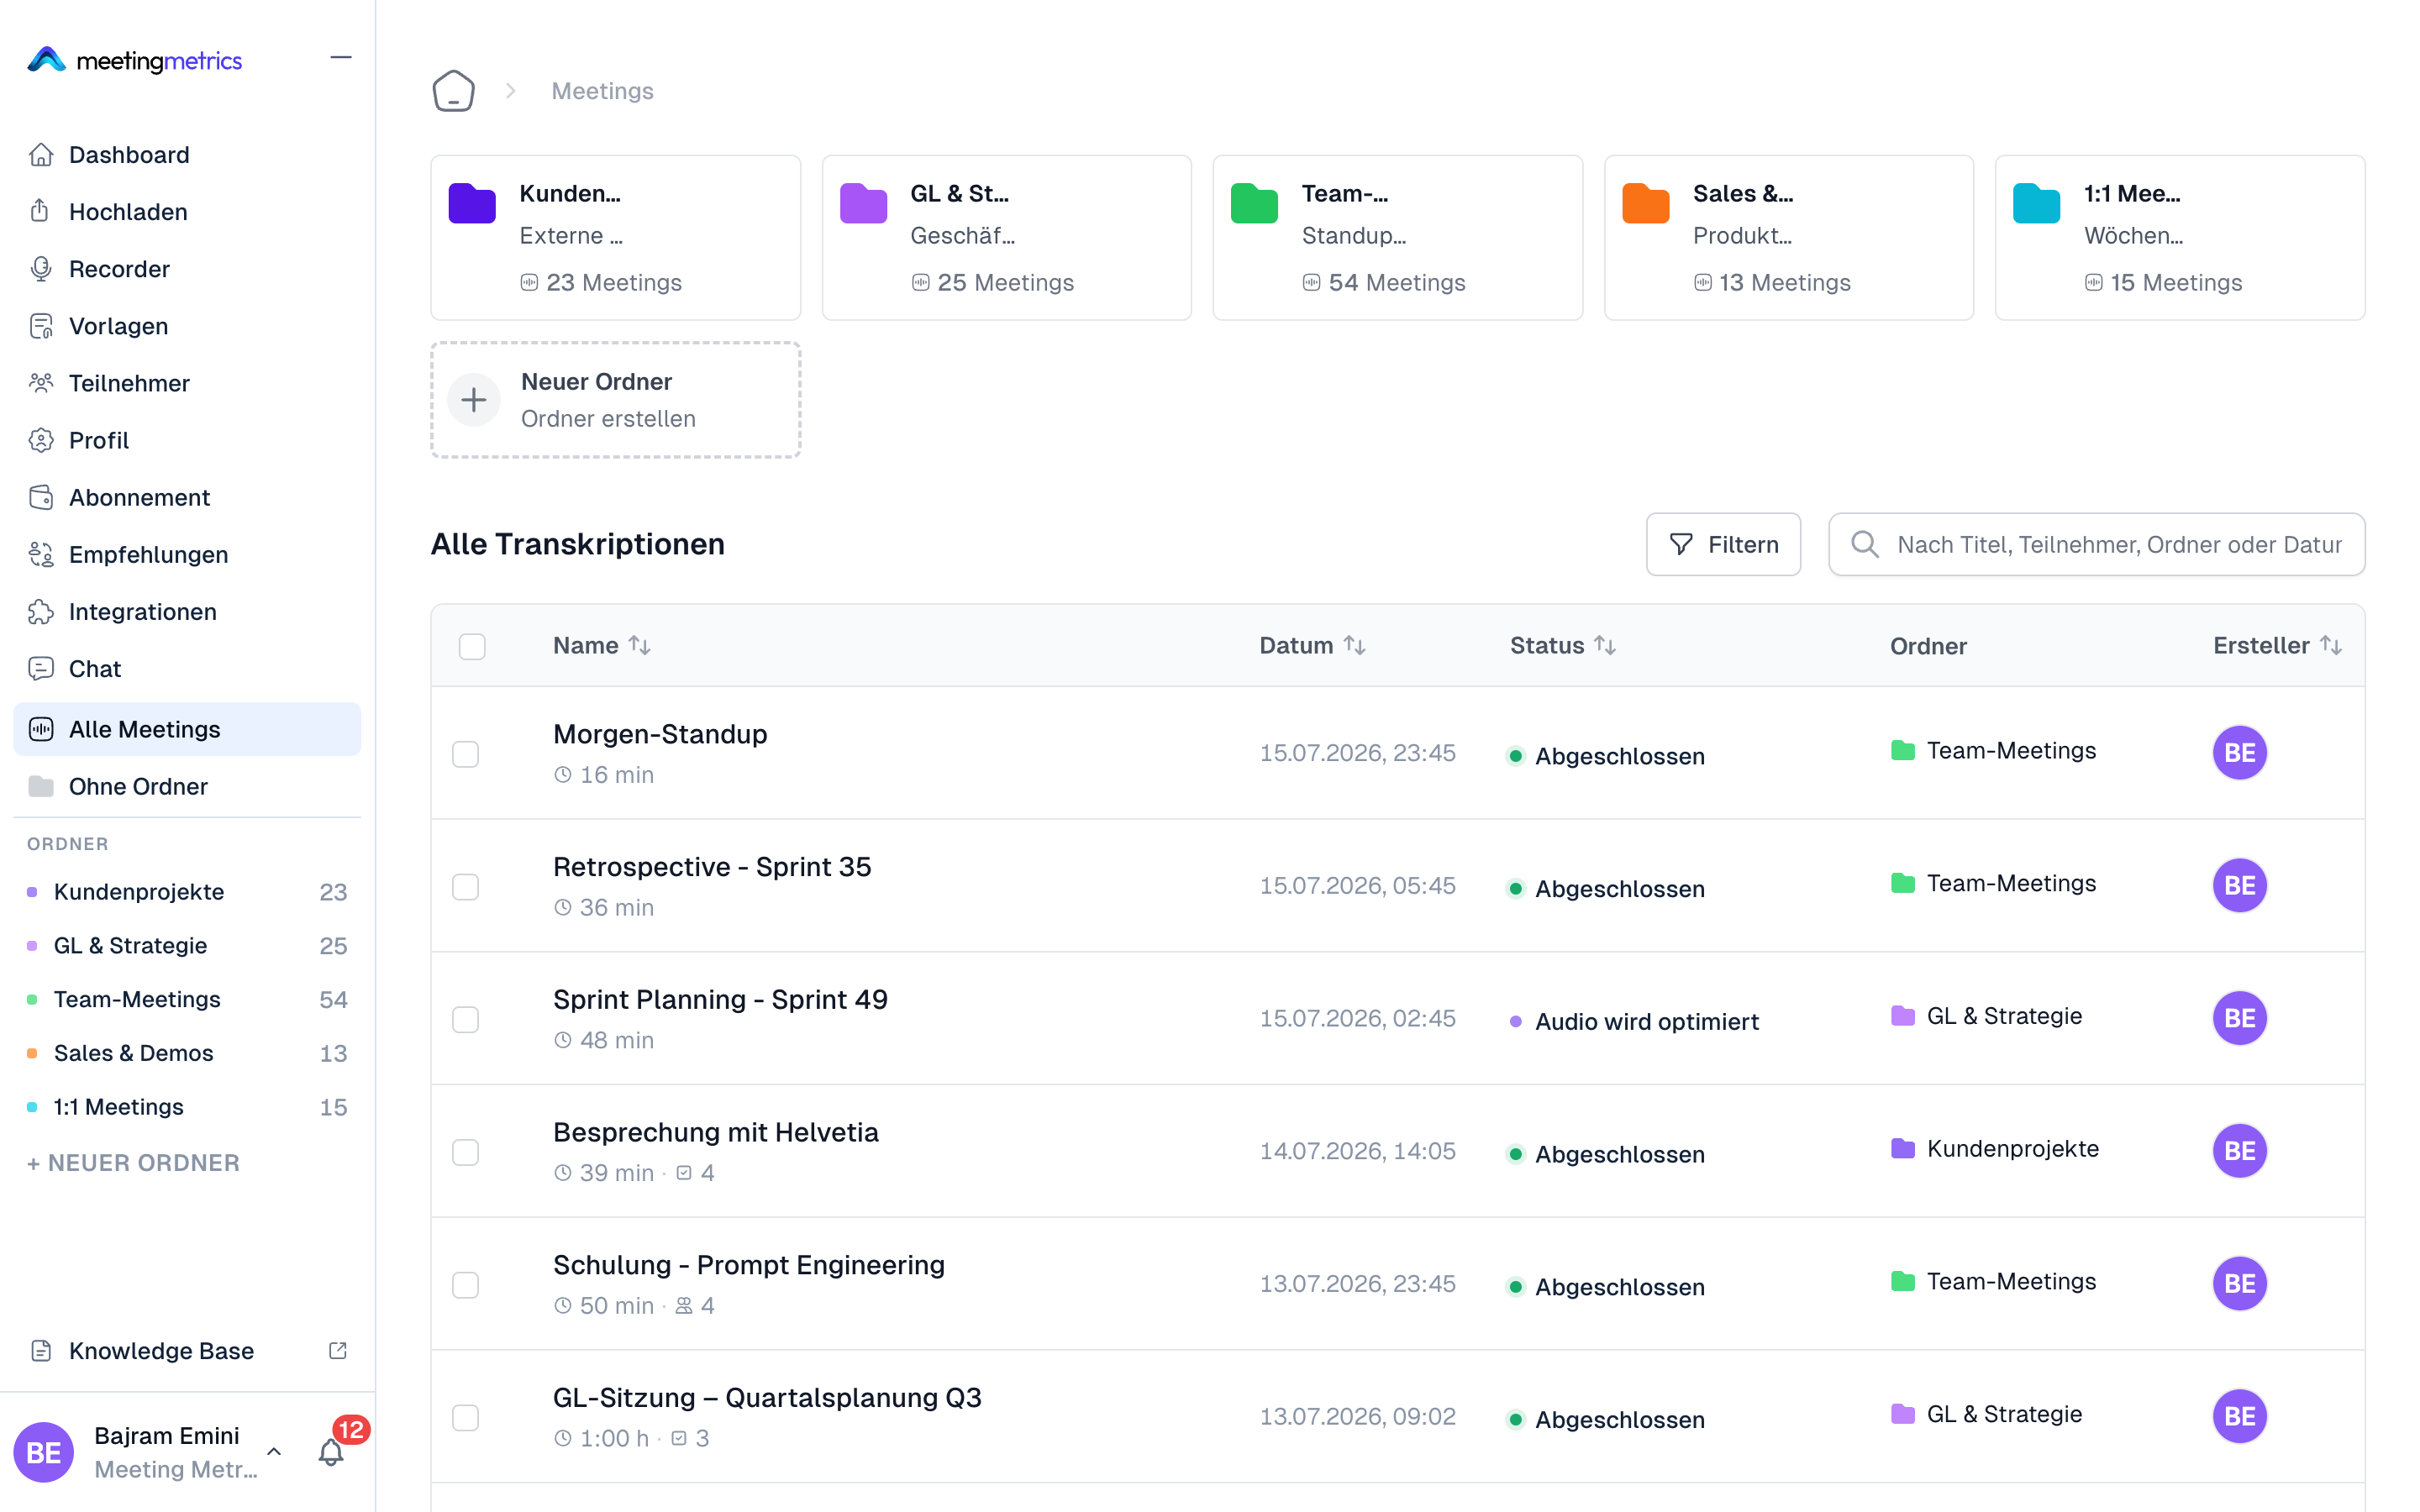
Task: Click the 1:1 Meetings cyan dot in sidebar
Action: [x=32, y=1107]
